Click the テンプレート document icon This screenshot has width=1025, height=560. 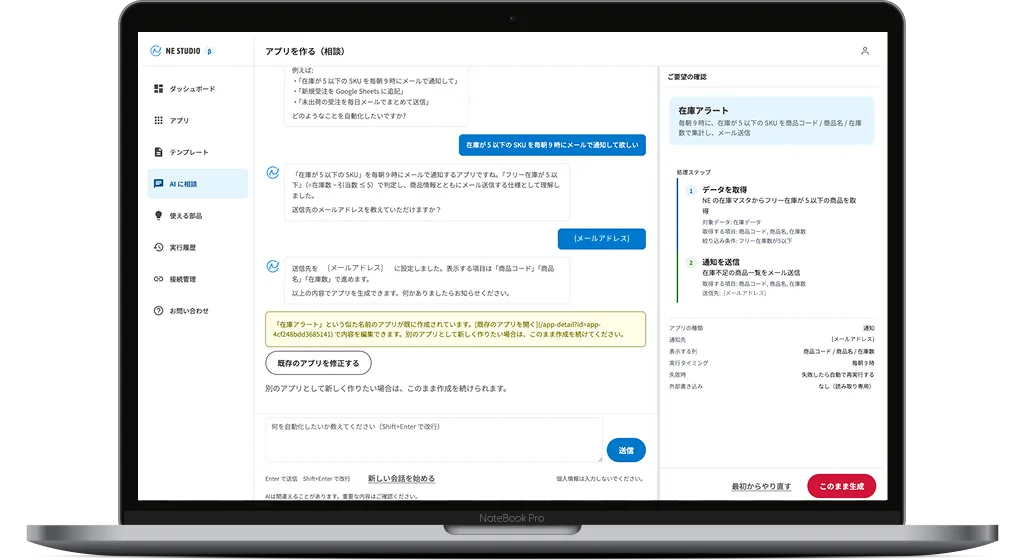click(158, 152)
